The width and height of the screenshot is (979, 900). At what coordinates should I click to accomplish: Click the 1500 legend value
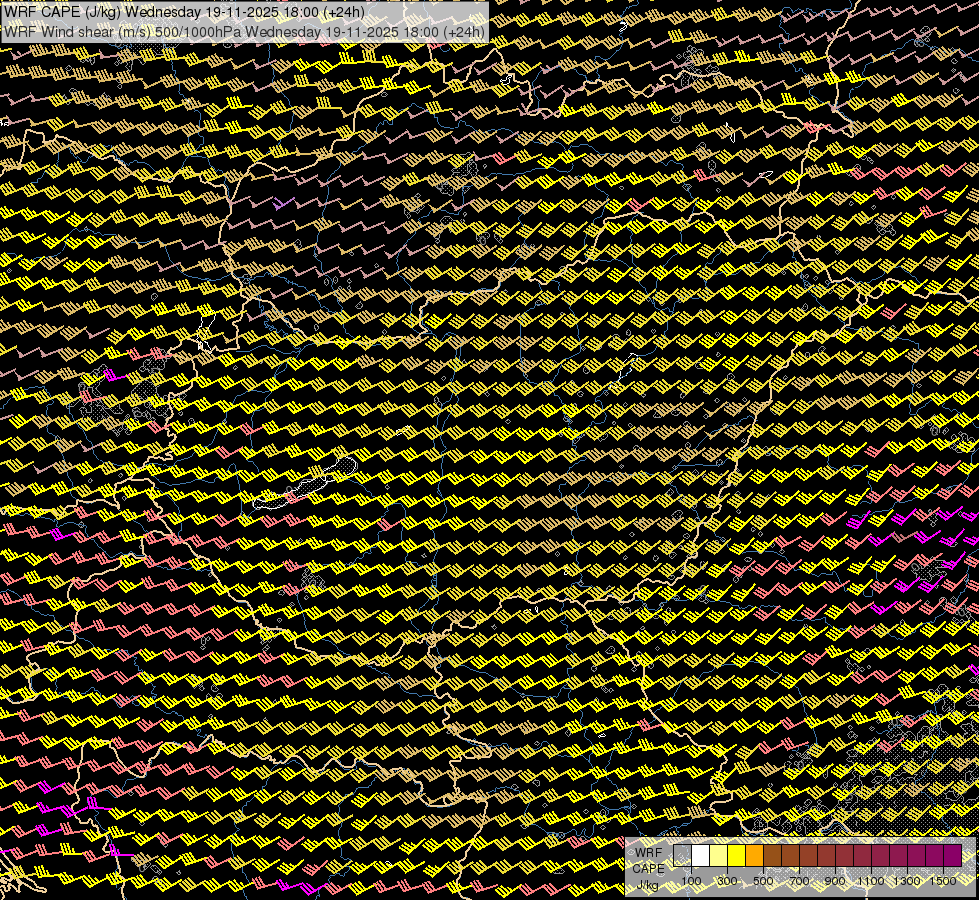coord(943,881)
